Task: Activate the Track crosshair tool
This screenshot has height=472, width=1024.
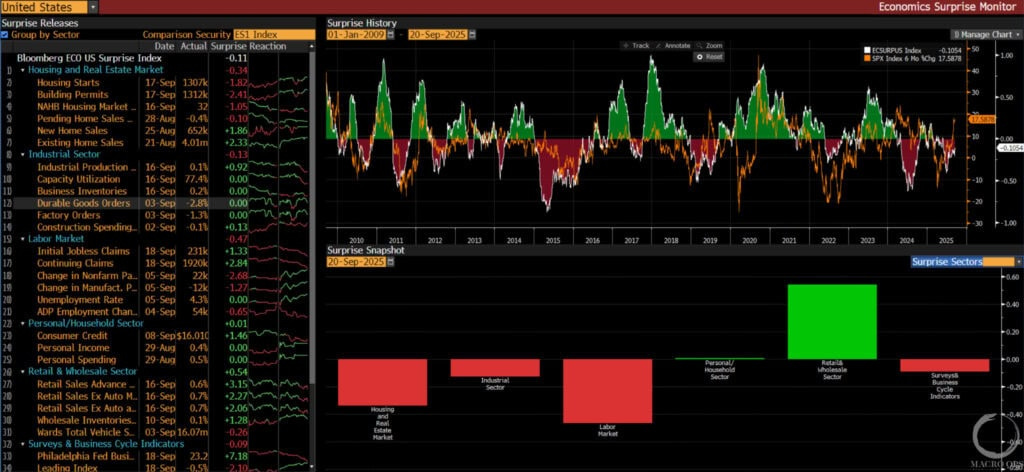Action: [636, 46]
